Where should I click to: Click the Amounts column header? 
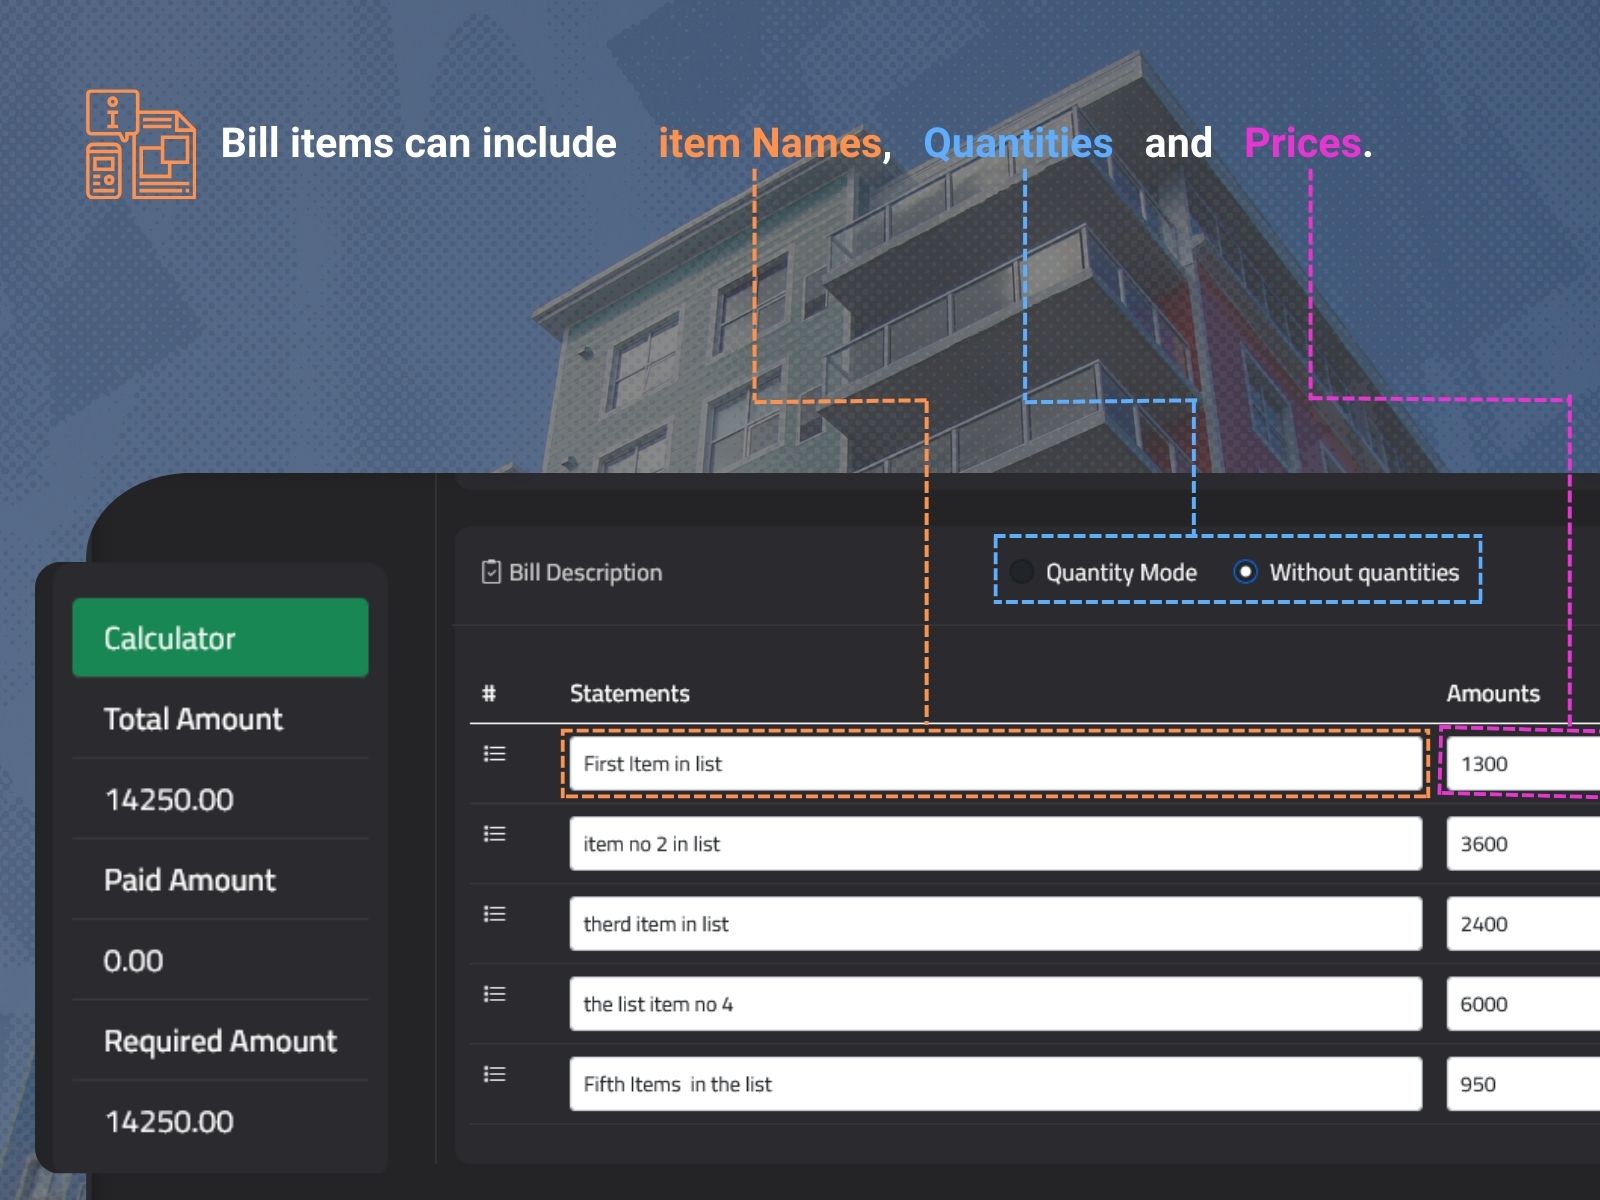click(1492, 694)
